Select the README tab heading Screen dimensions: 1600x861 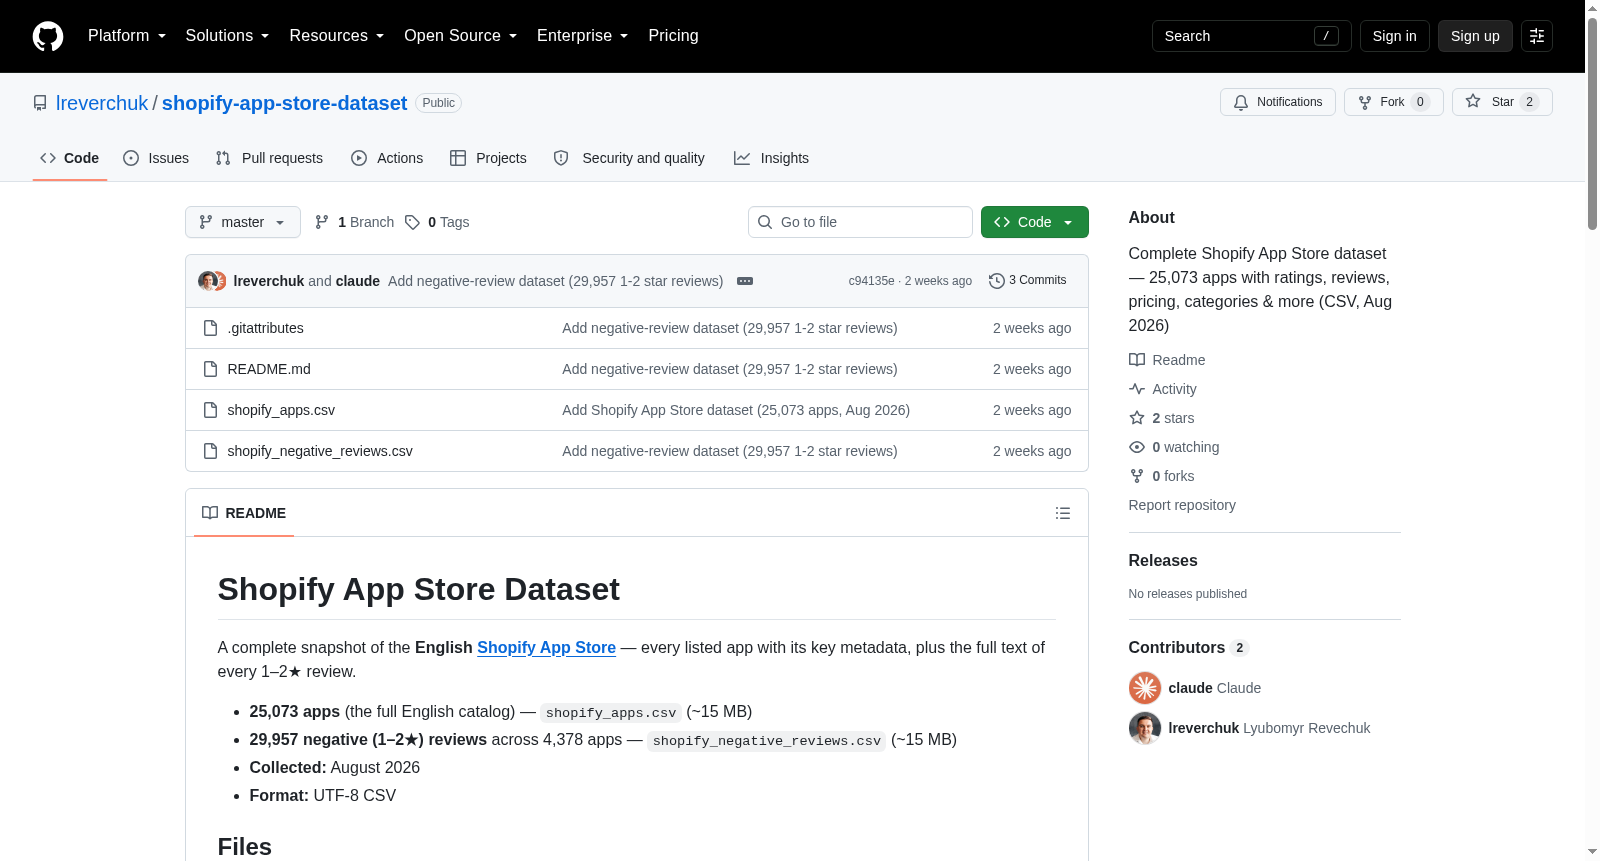[244, 513]
